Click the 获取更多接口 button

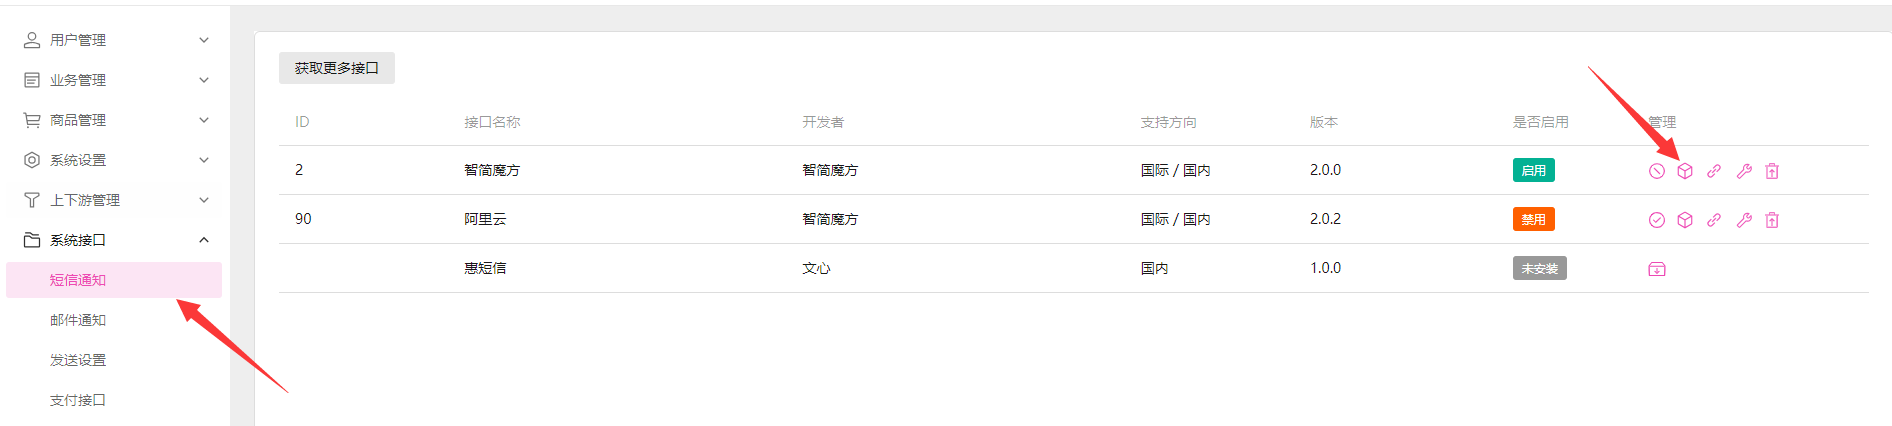tap(337, 68)
